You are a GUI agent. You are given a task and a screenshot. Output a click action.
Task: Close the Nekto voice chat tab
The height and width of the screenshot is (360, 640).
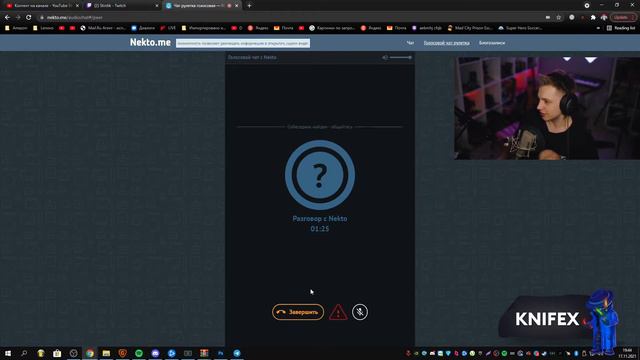(237, 6)
